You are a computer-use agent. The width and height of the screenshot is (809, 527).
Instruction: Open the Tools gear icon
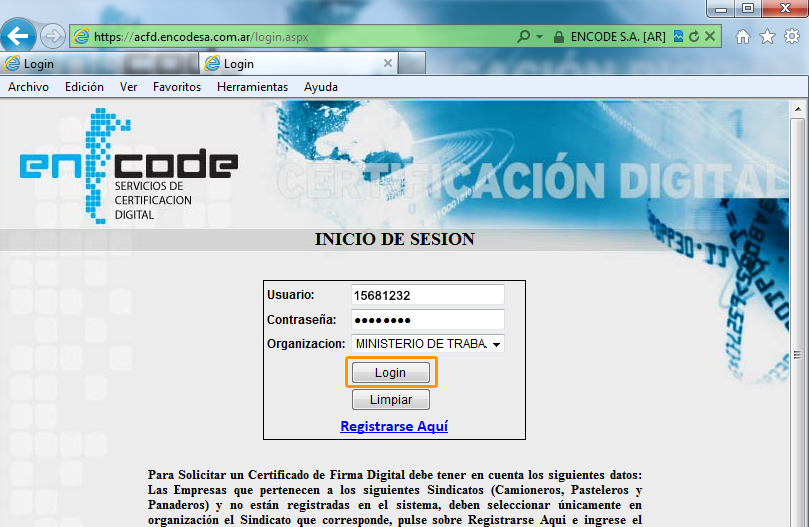(791, 37)
